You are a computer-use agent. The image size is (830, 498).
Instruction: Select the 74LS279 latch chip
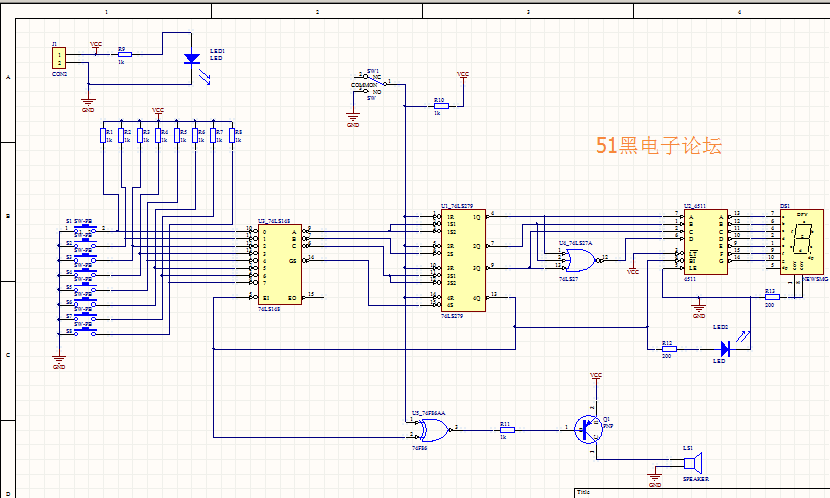(463, 260)
